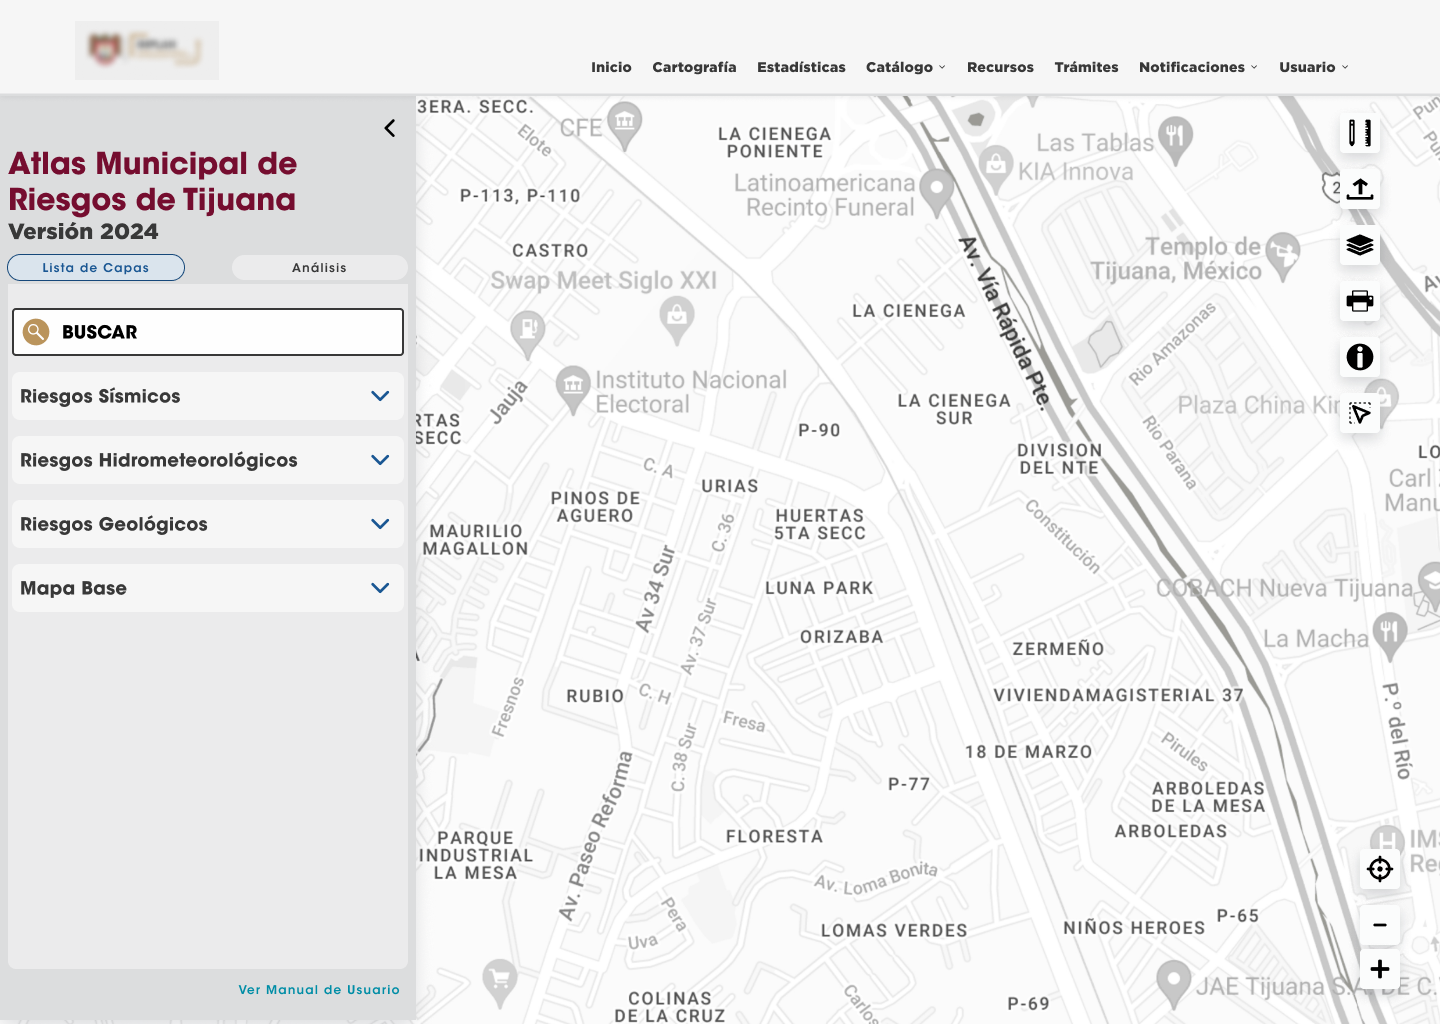
Task: Click DIVISION DEL NTE label
Action: (x=1060, y=459)
